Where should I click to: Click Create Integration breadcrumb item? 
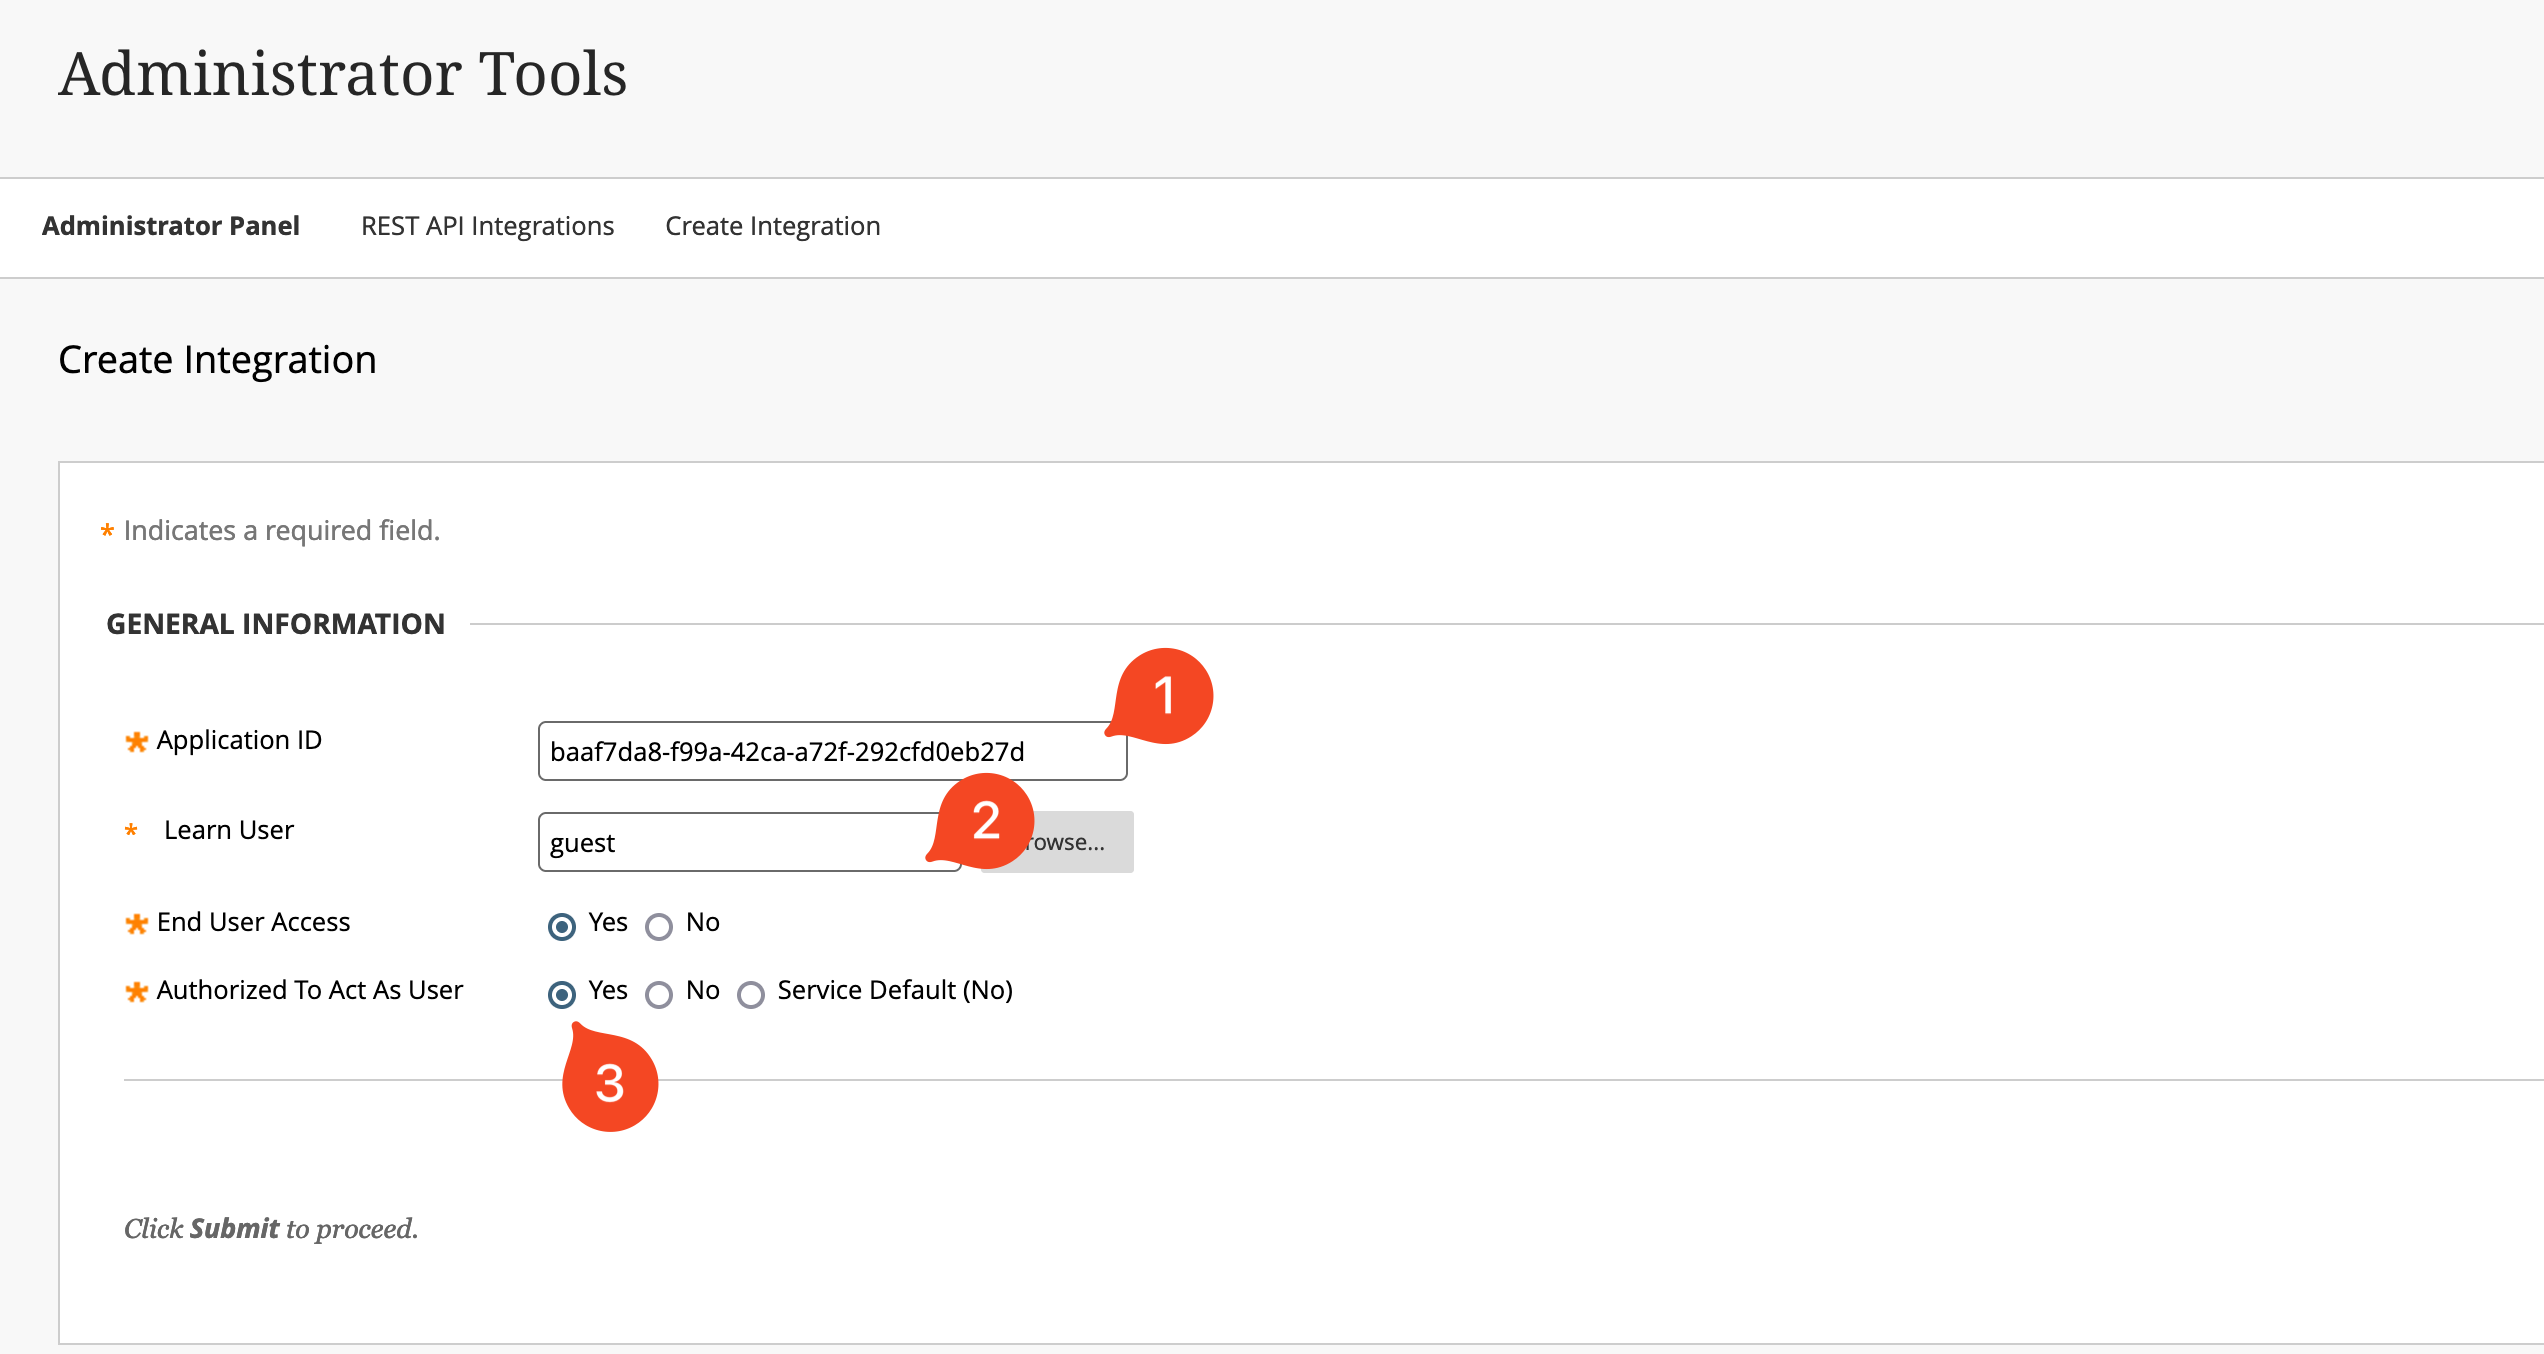pos(772,226)
